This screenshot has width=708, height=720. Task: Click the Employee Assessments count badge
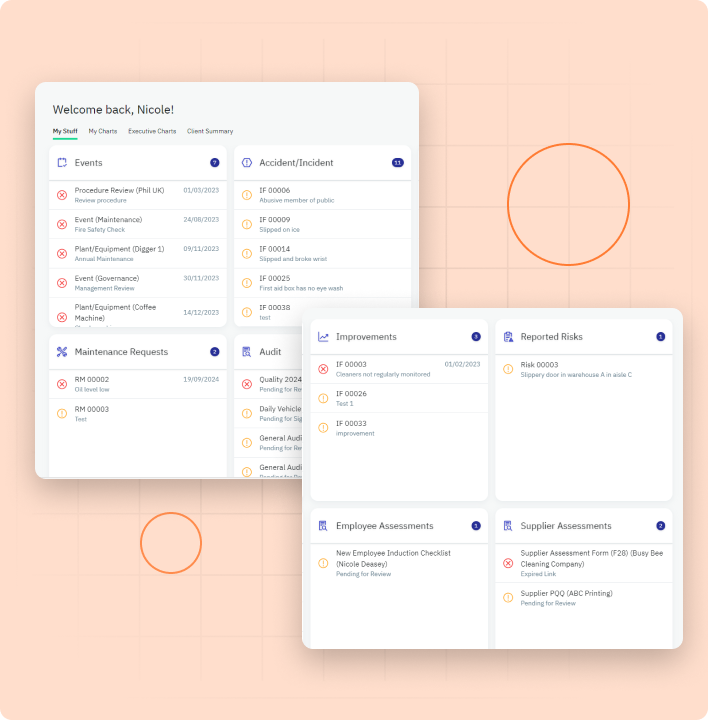point(476,526)
